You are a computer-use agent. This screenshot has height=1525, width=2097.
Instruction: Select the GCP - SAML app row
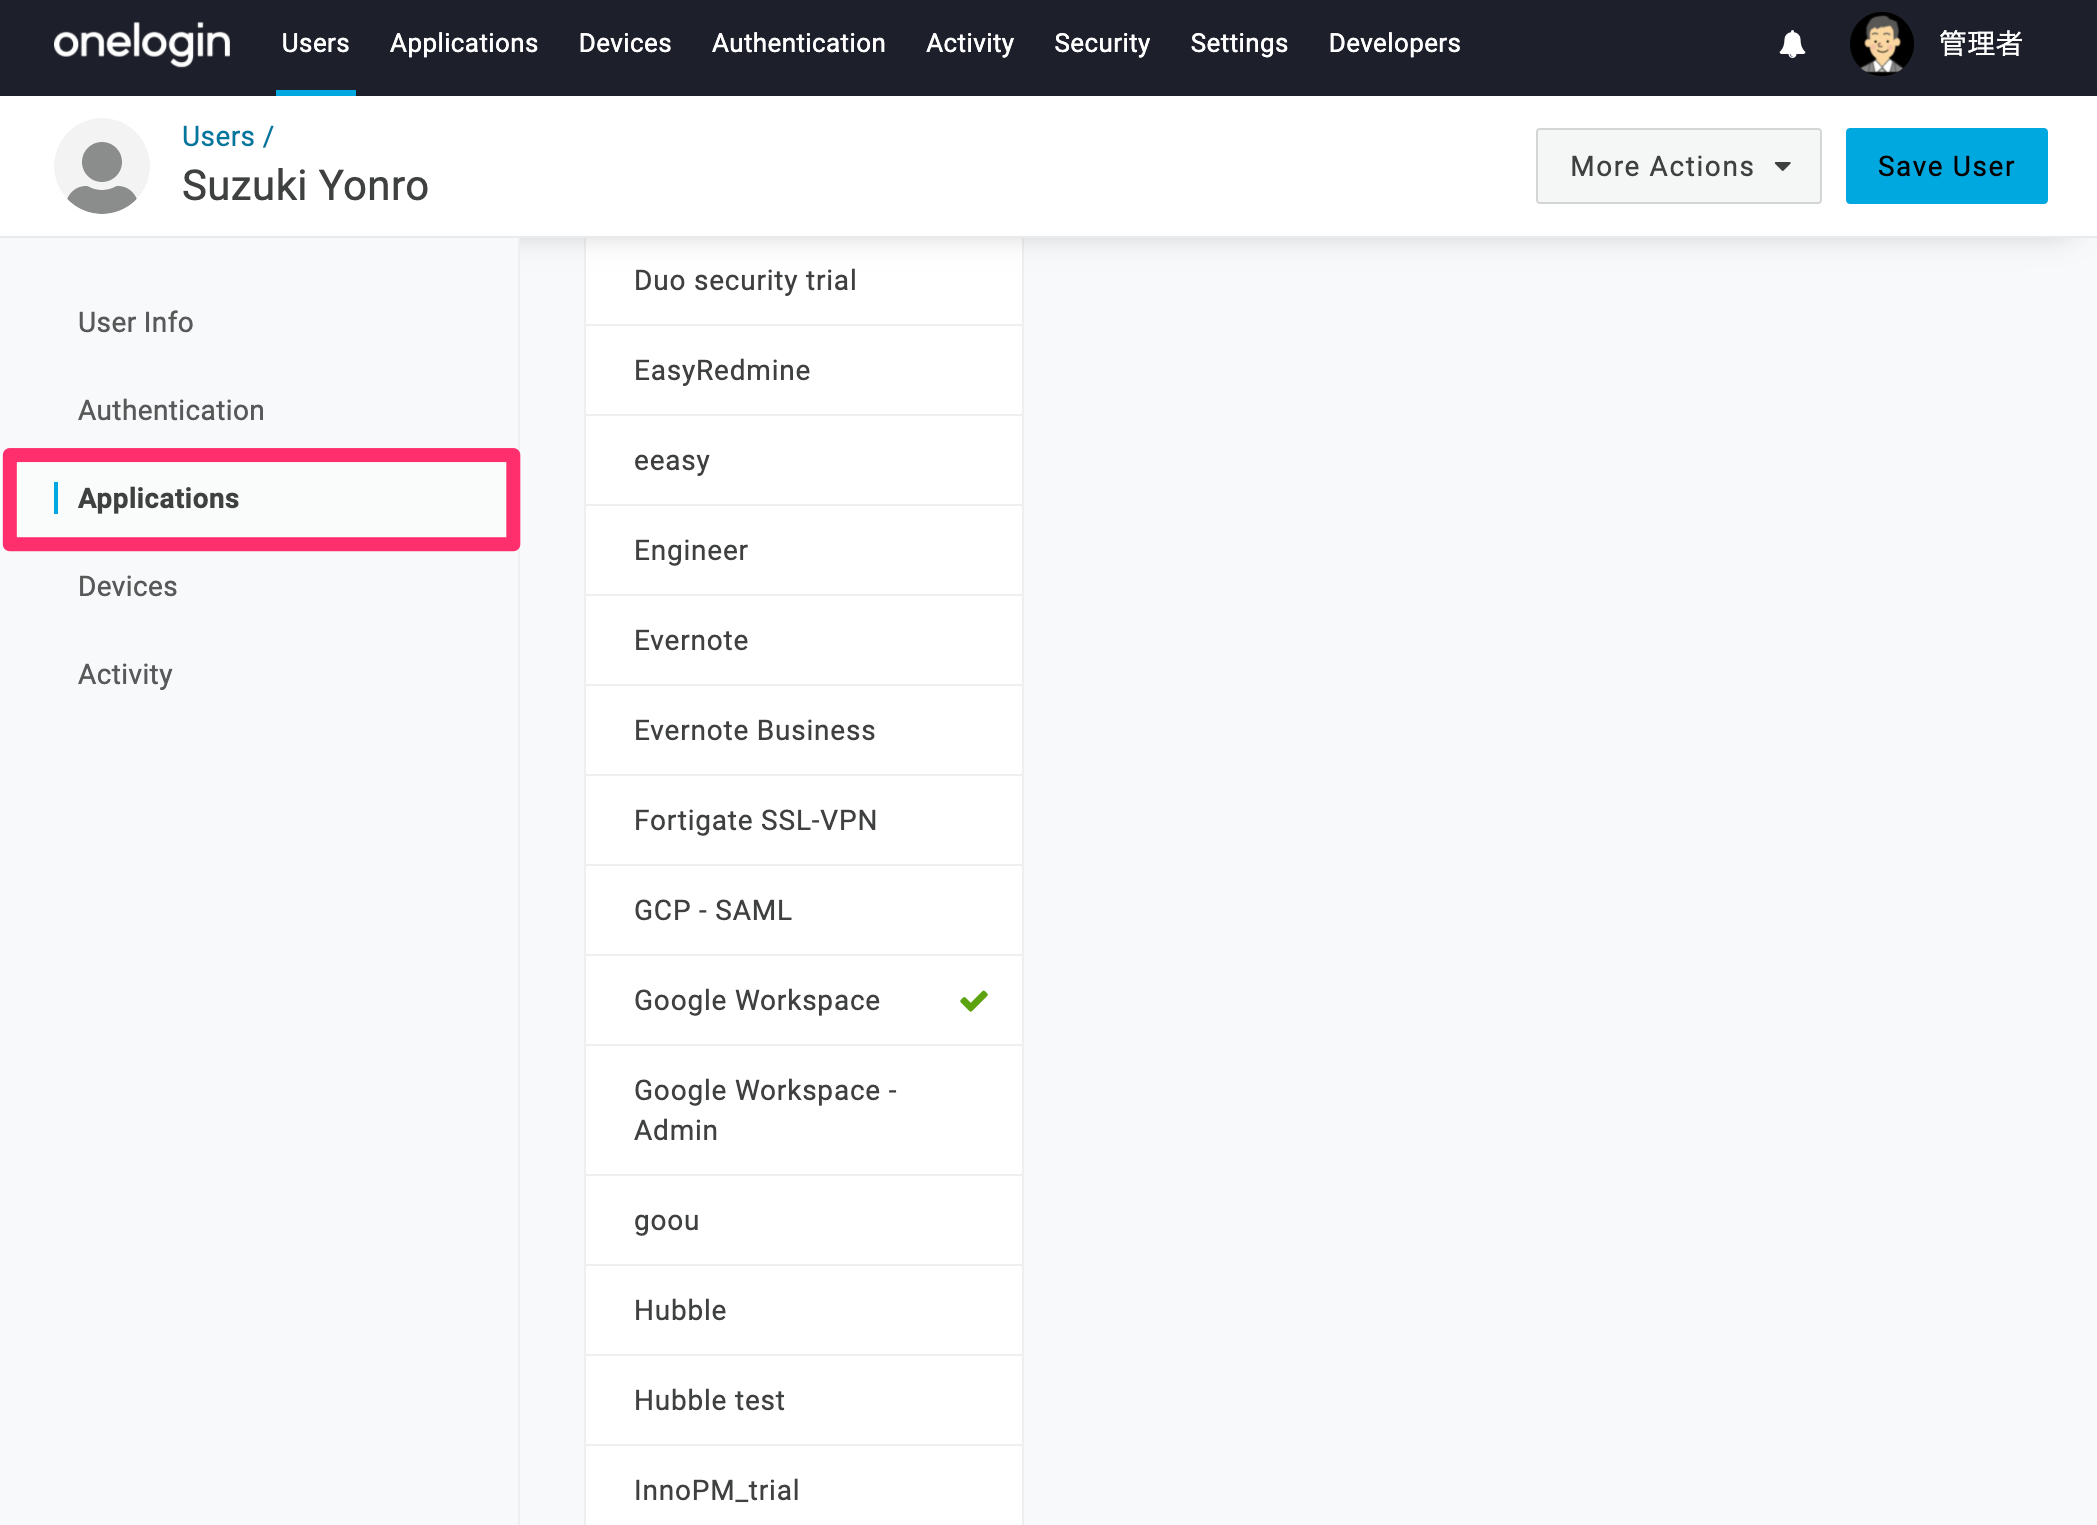coord(804,910)
